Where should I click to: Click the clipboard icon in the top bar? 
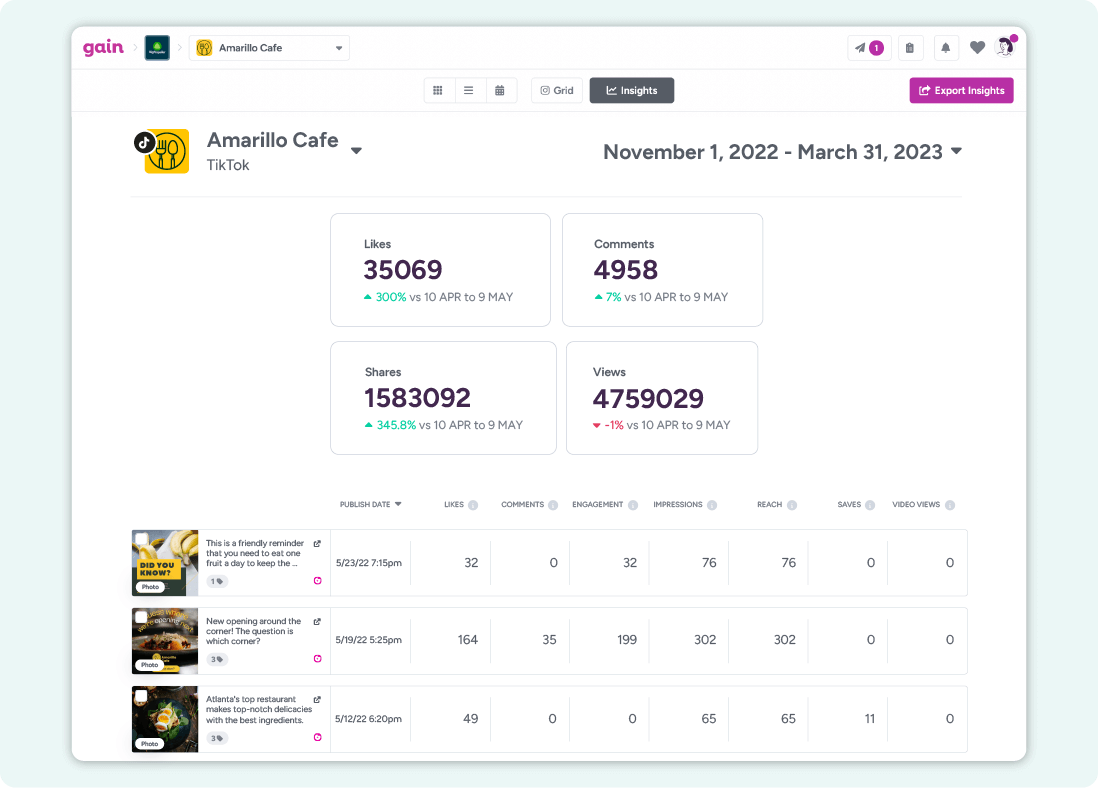pos(910,47)
